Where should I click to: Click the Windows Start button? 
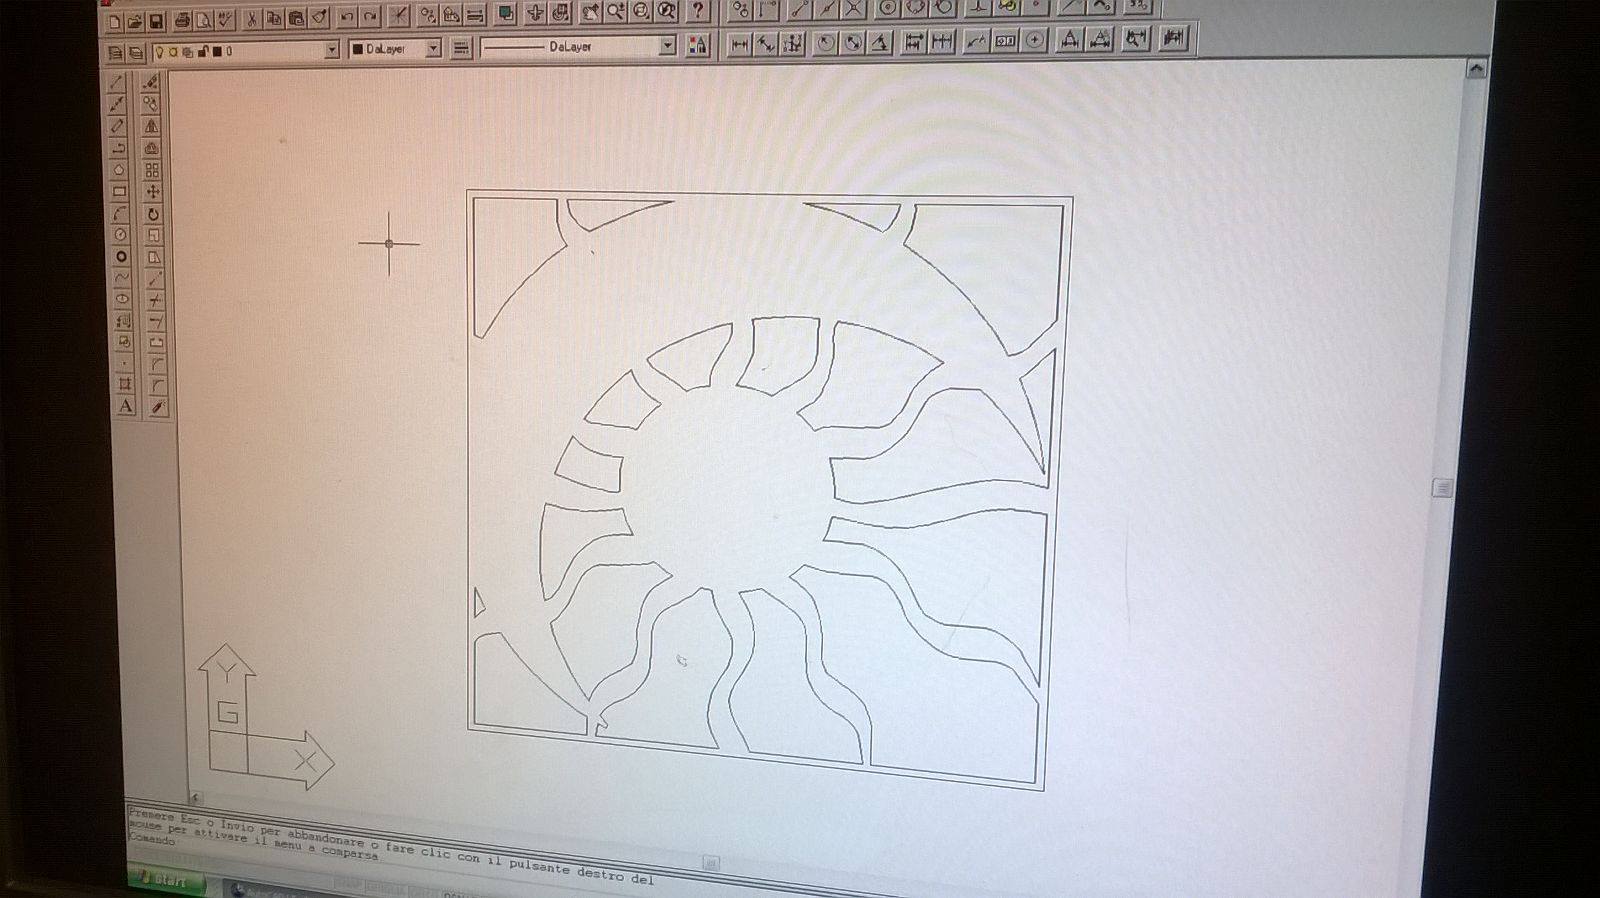(x=167, y=881)
